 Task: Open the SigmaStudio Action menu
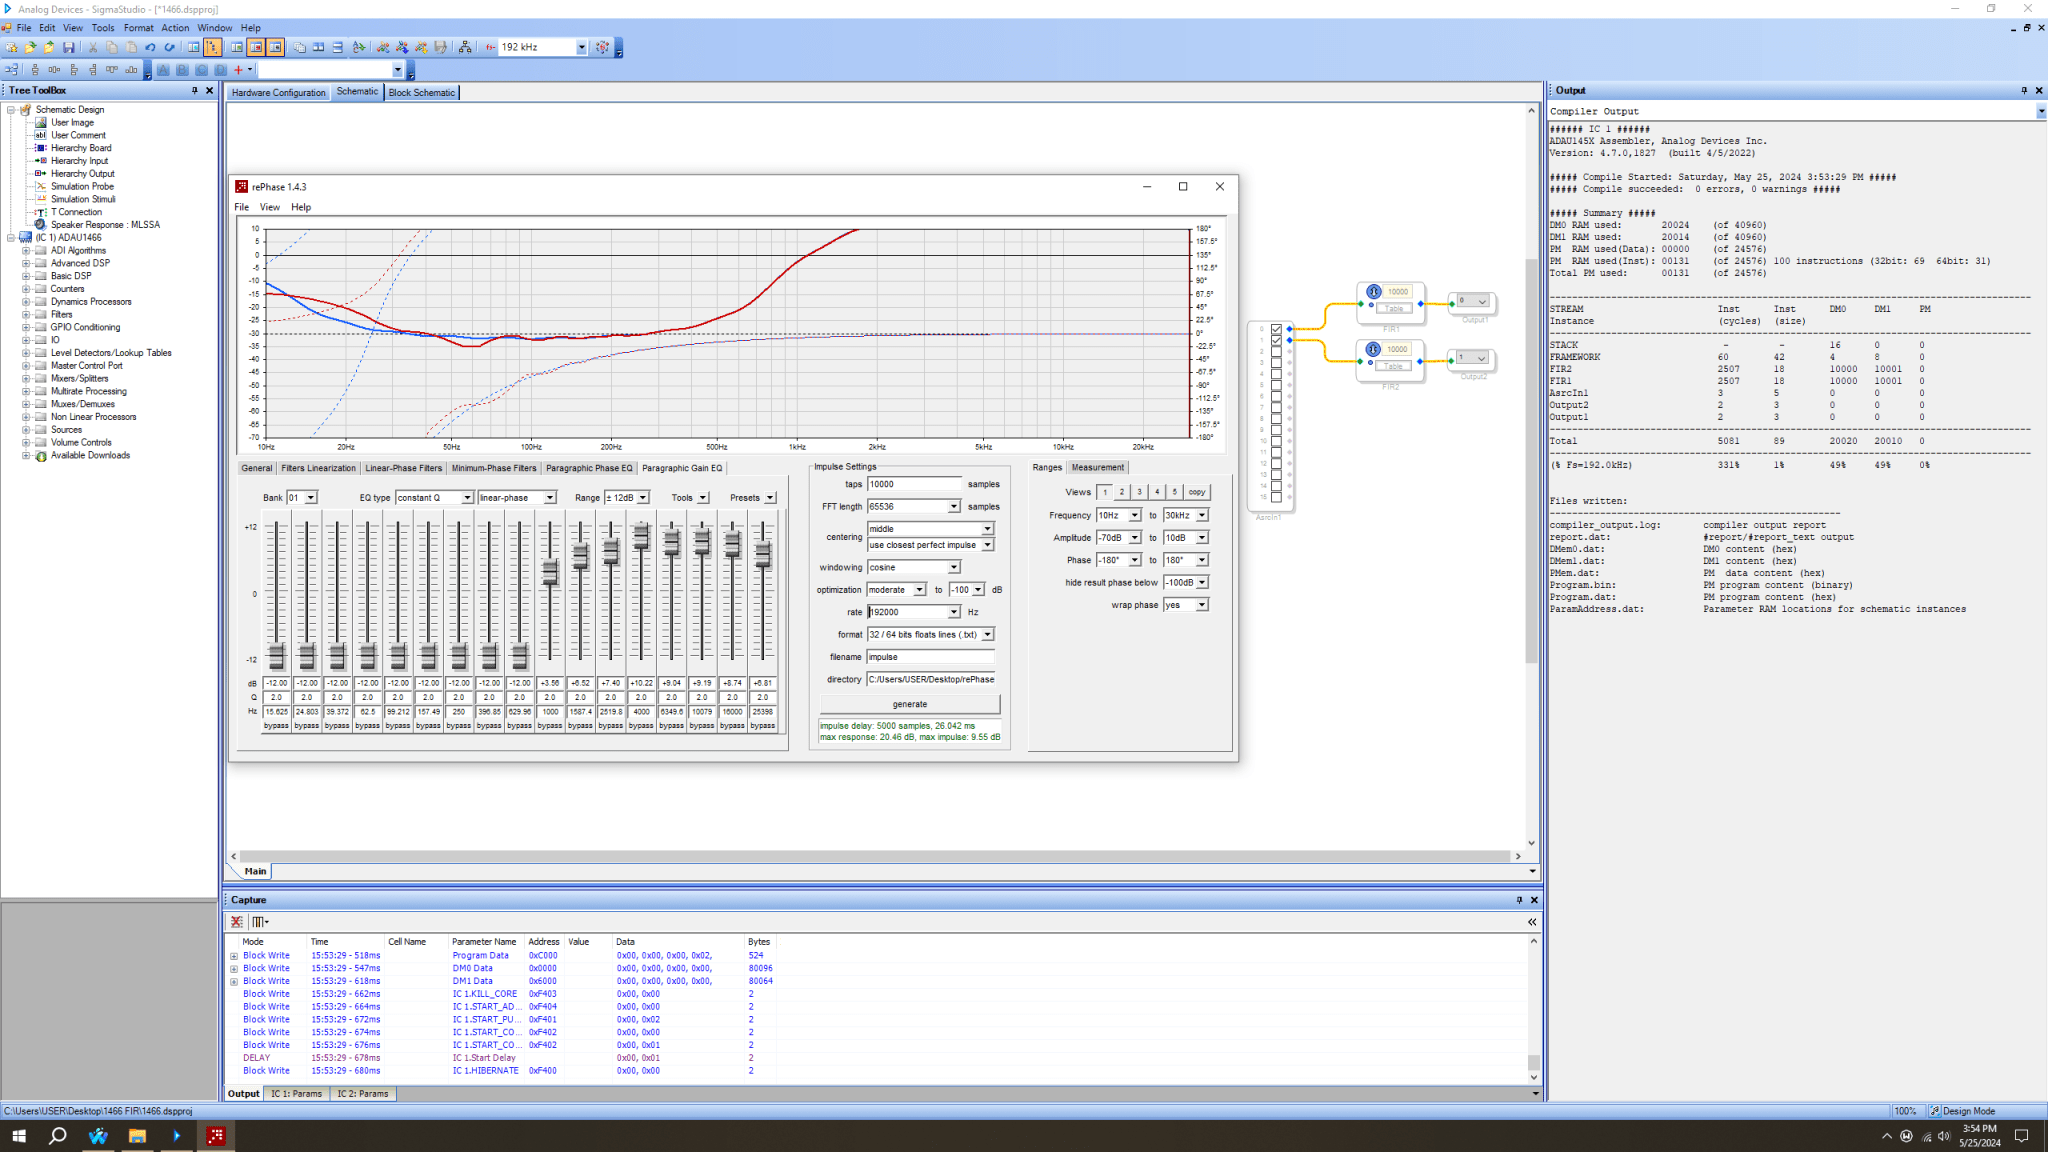(x=175, y=28)
